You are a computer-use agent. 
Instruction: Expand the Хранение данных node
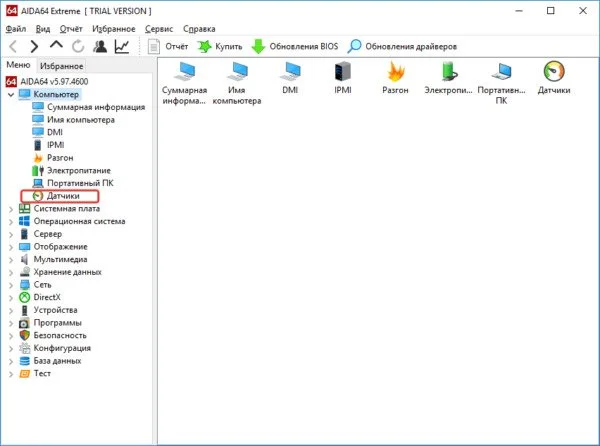pyautogui.click(x=11, y=272)
